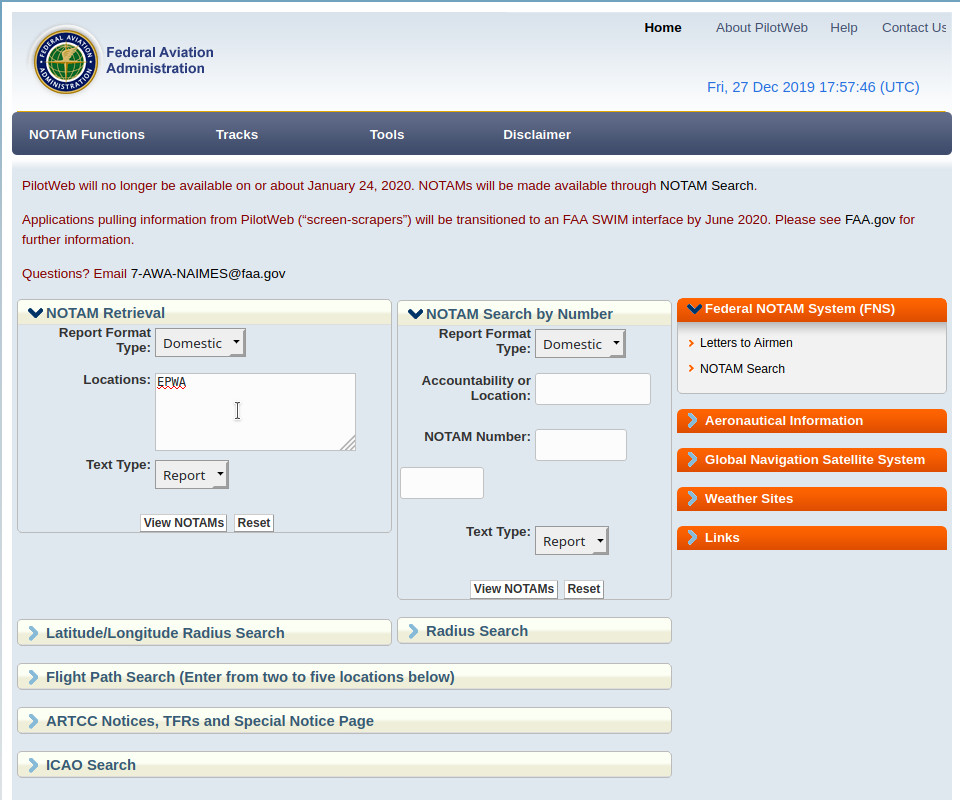Image resolution: width=960 pixels, height=800 pixels.
Task: Open the Tracks menu
Action: 237,135
